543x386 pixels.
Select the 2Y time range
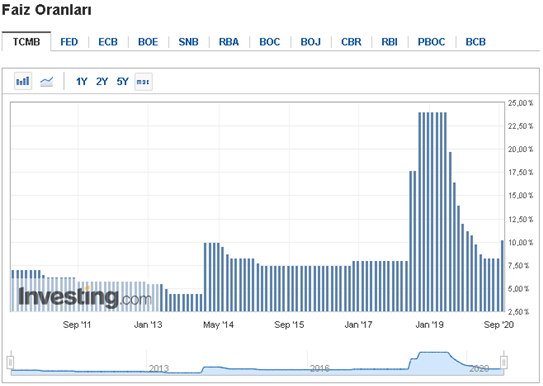102,82
